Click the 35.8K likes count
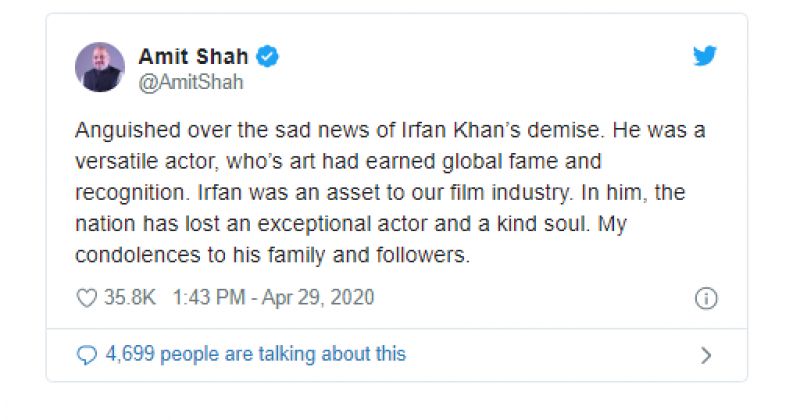The width and height of the screenshot is (800, 420). 130,298
